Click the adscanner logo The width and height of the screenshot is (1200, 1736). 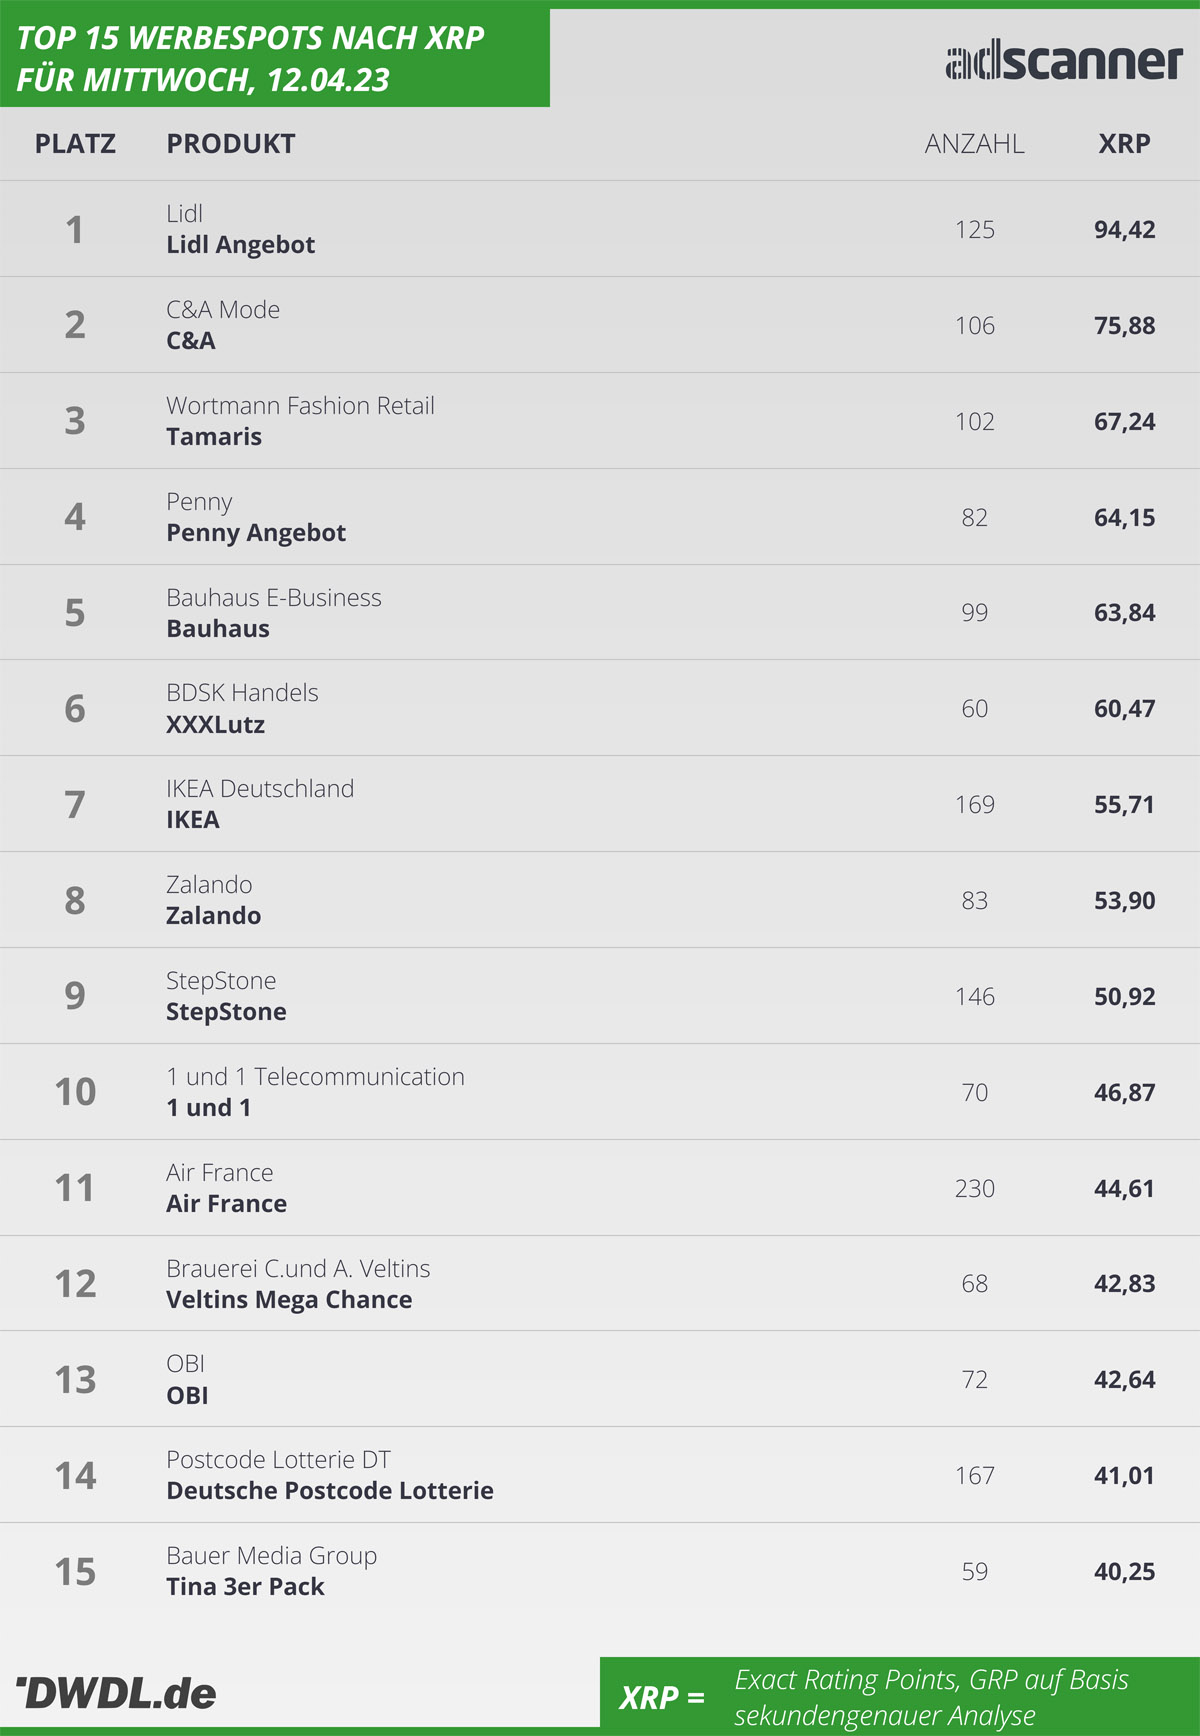tap(1064, 61)
